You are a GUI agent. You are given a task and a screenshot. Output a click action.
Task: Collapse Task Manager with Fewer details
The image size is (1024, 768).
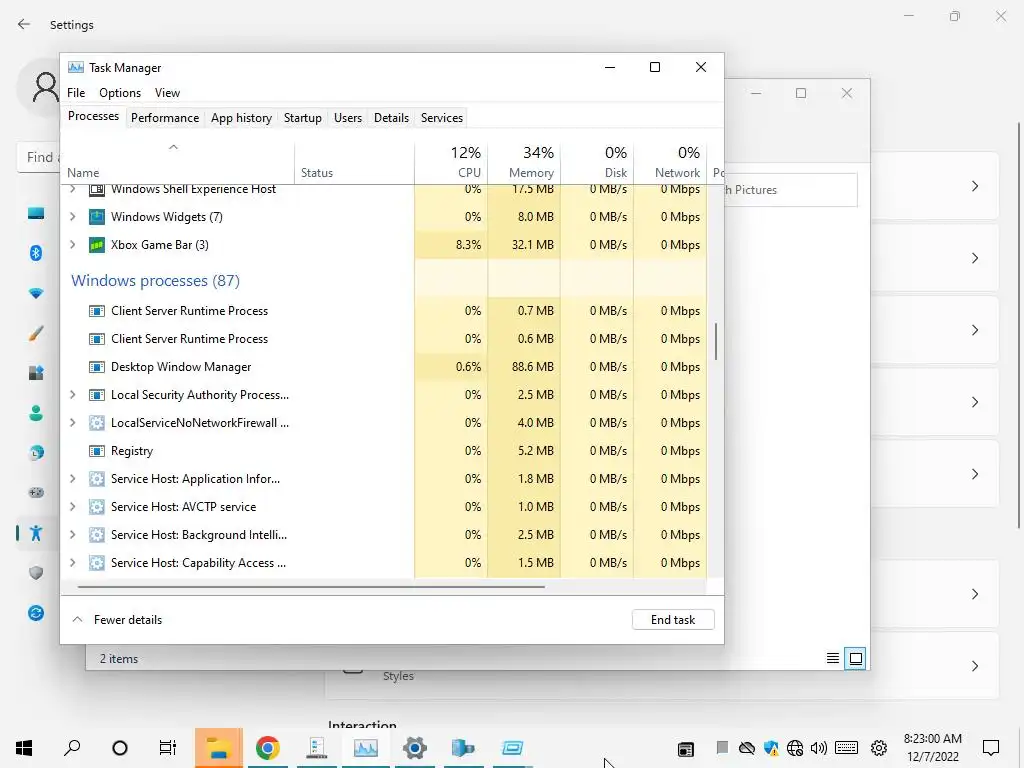pyautogui.click(x=117, y=620)
